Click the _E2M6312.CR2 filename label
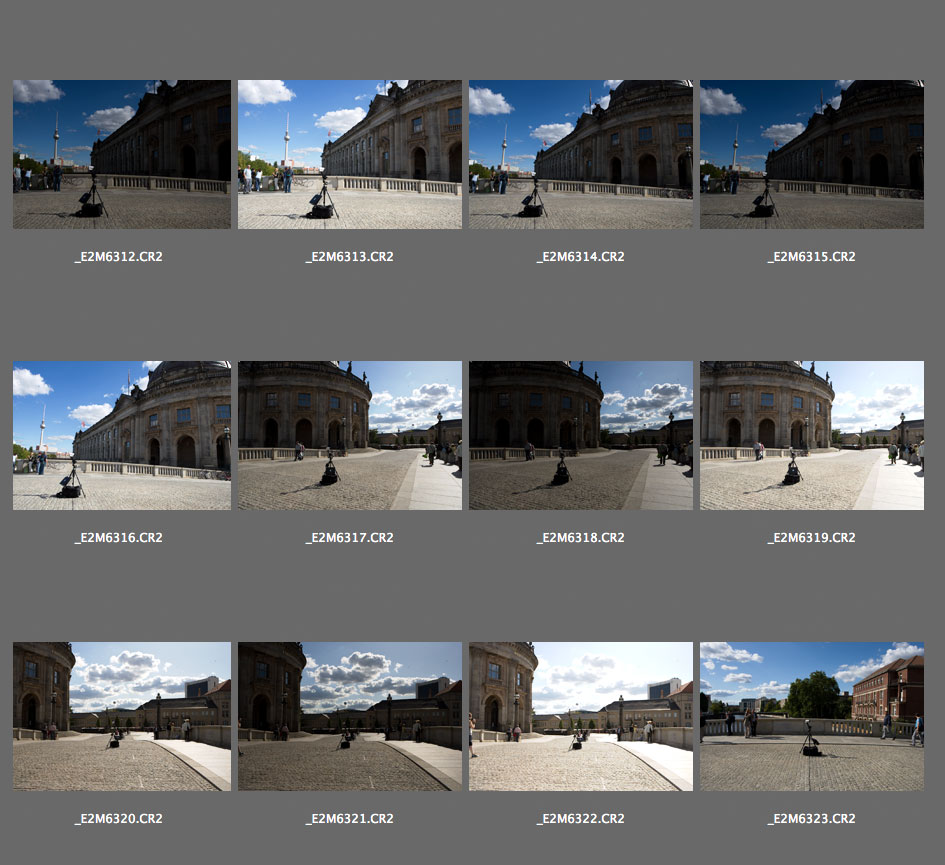The height and width of the screenshot is (865, 945). [x=119, y=257]
